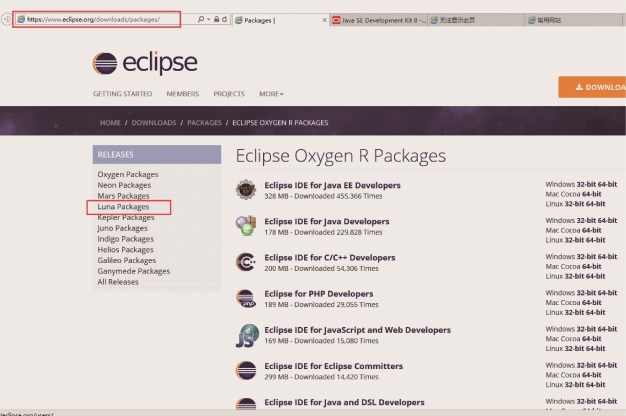Open Eclipse IDE for Java and DSL Developers
The width and height of the screenshot is (626, 416).
[344, 402]
